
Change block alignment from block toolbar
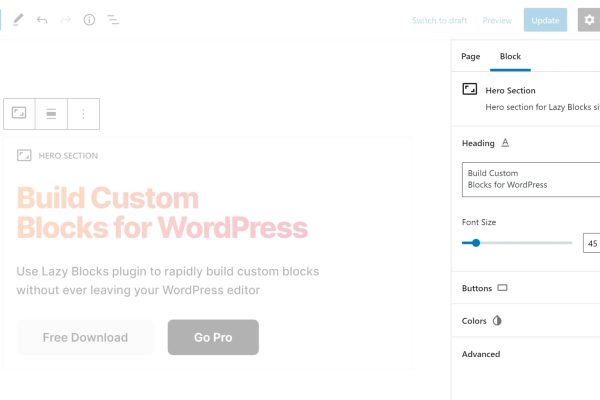tap(51, 114)
